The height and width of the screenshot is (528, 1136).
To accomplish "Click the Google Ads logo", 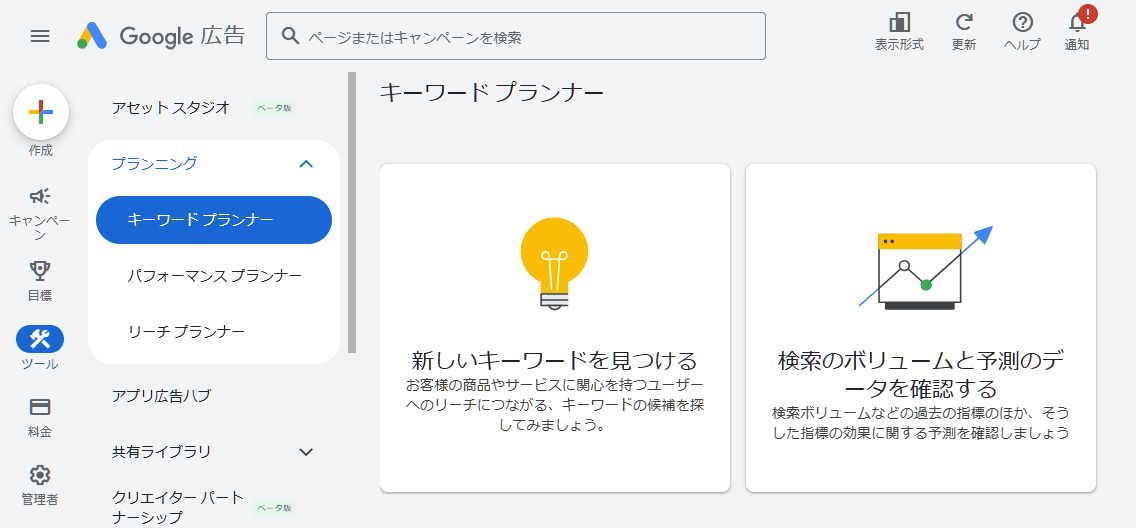I will [161, 36].
